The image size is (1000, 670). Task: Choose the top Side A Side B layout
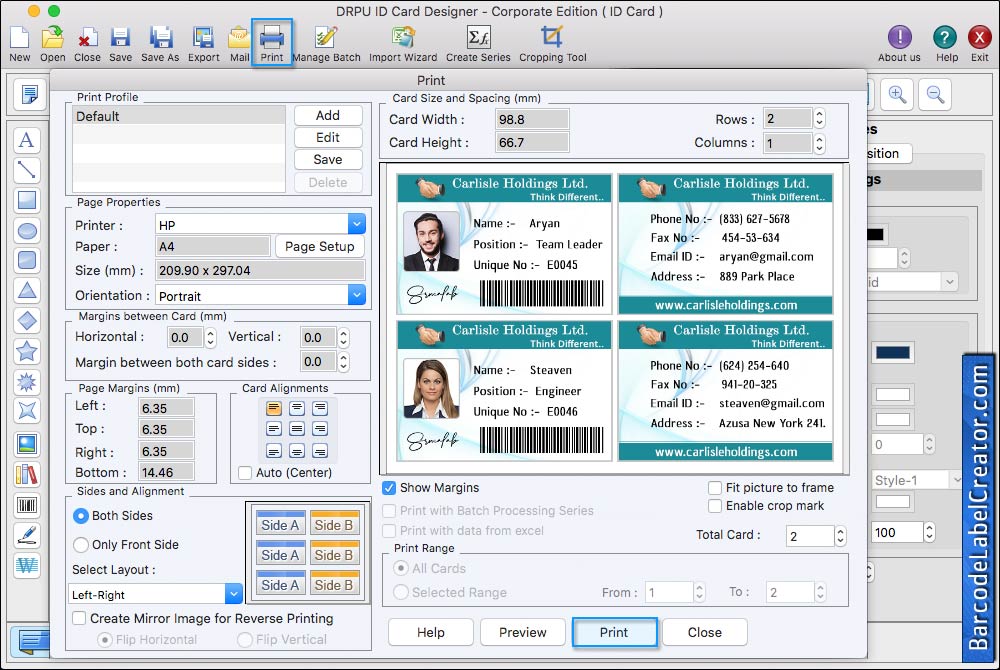pos(307,524)
